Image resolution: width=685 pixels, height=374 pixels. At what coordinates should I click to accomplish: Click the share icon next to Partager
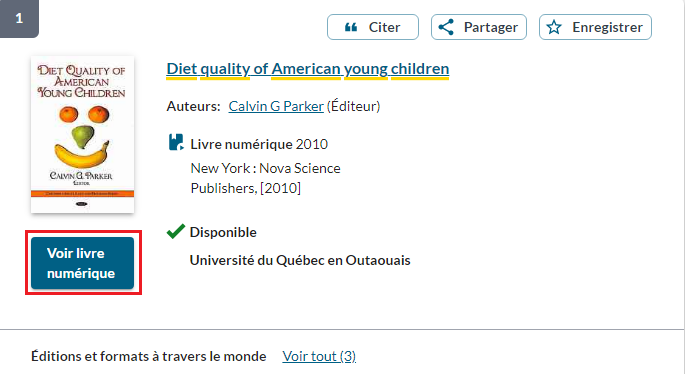point(446,27)
